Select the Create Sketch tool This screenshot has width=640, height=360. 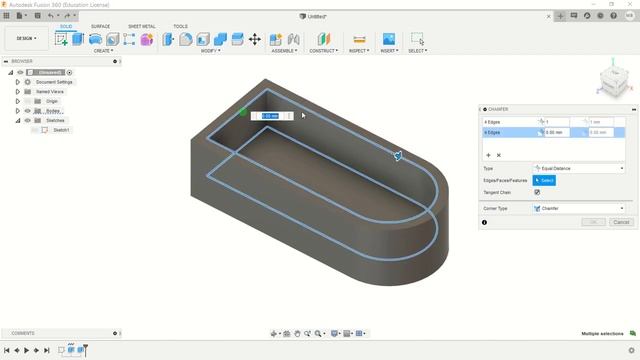click(61, 39)
